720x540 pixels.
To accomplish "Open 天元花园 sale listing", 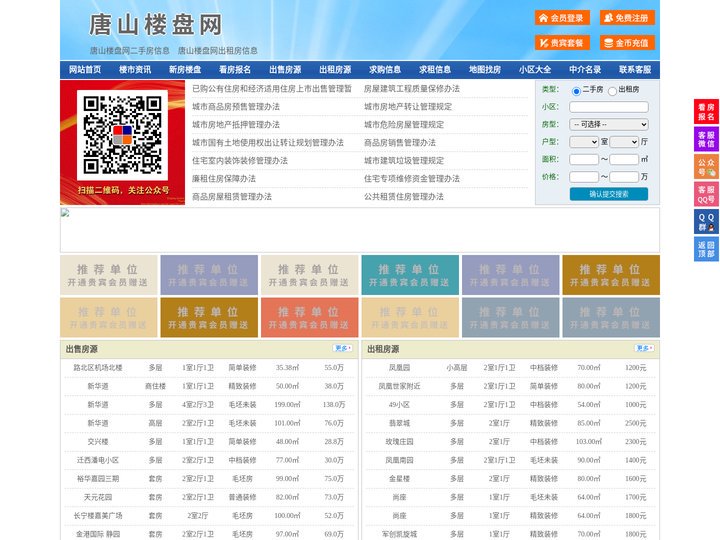I will pyautogui.click(x=98, y=497).
